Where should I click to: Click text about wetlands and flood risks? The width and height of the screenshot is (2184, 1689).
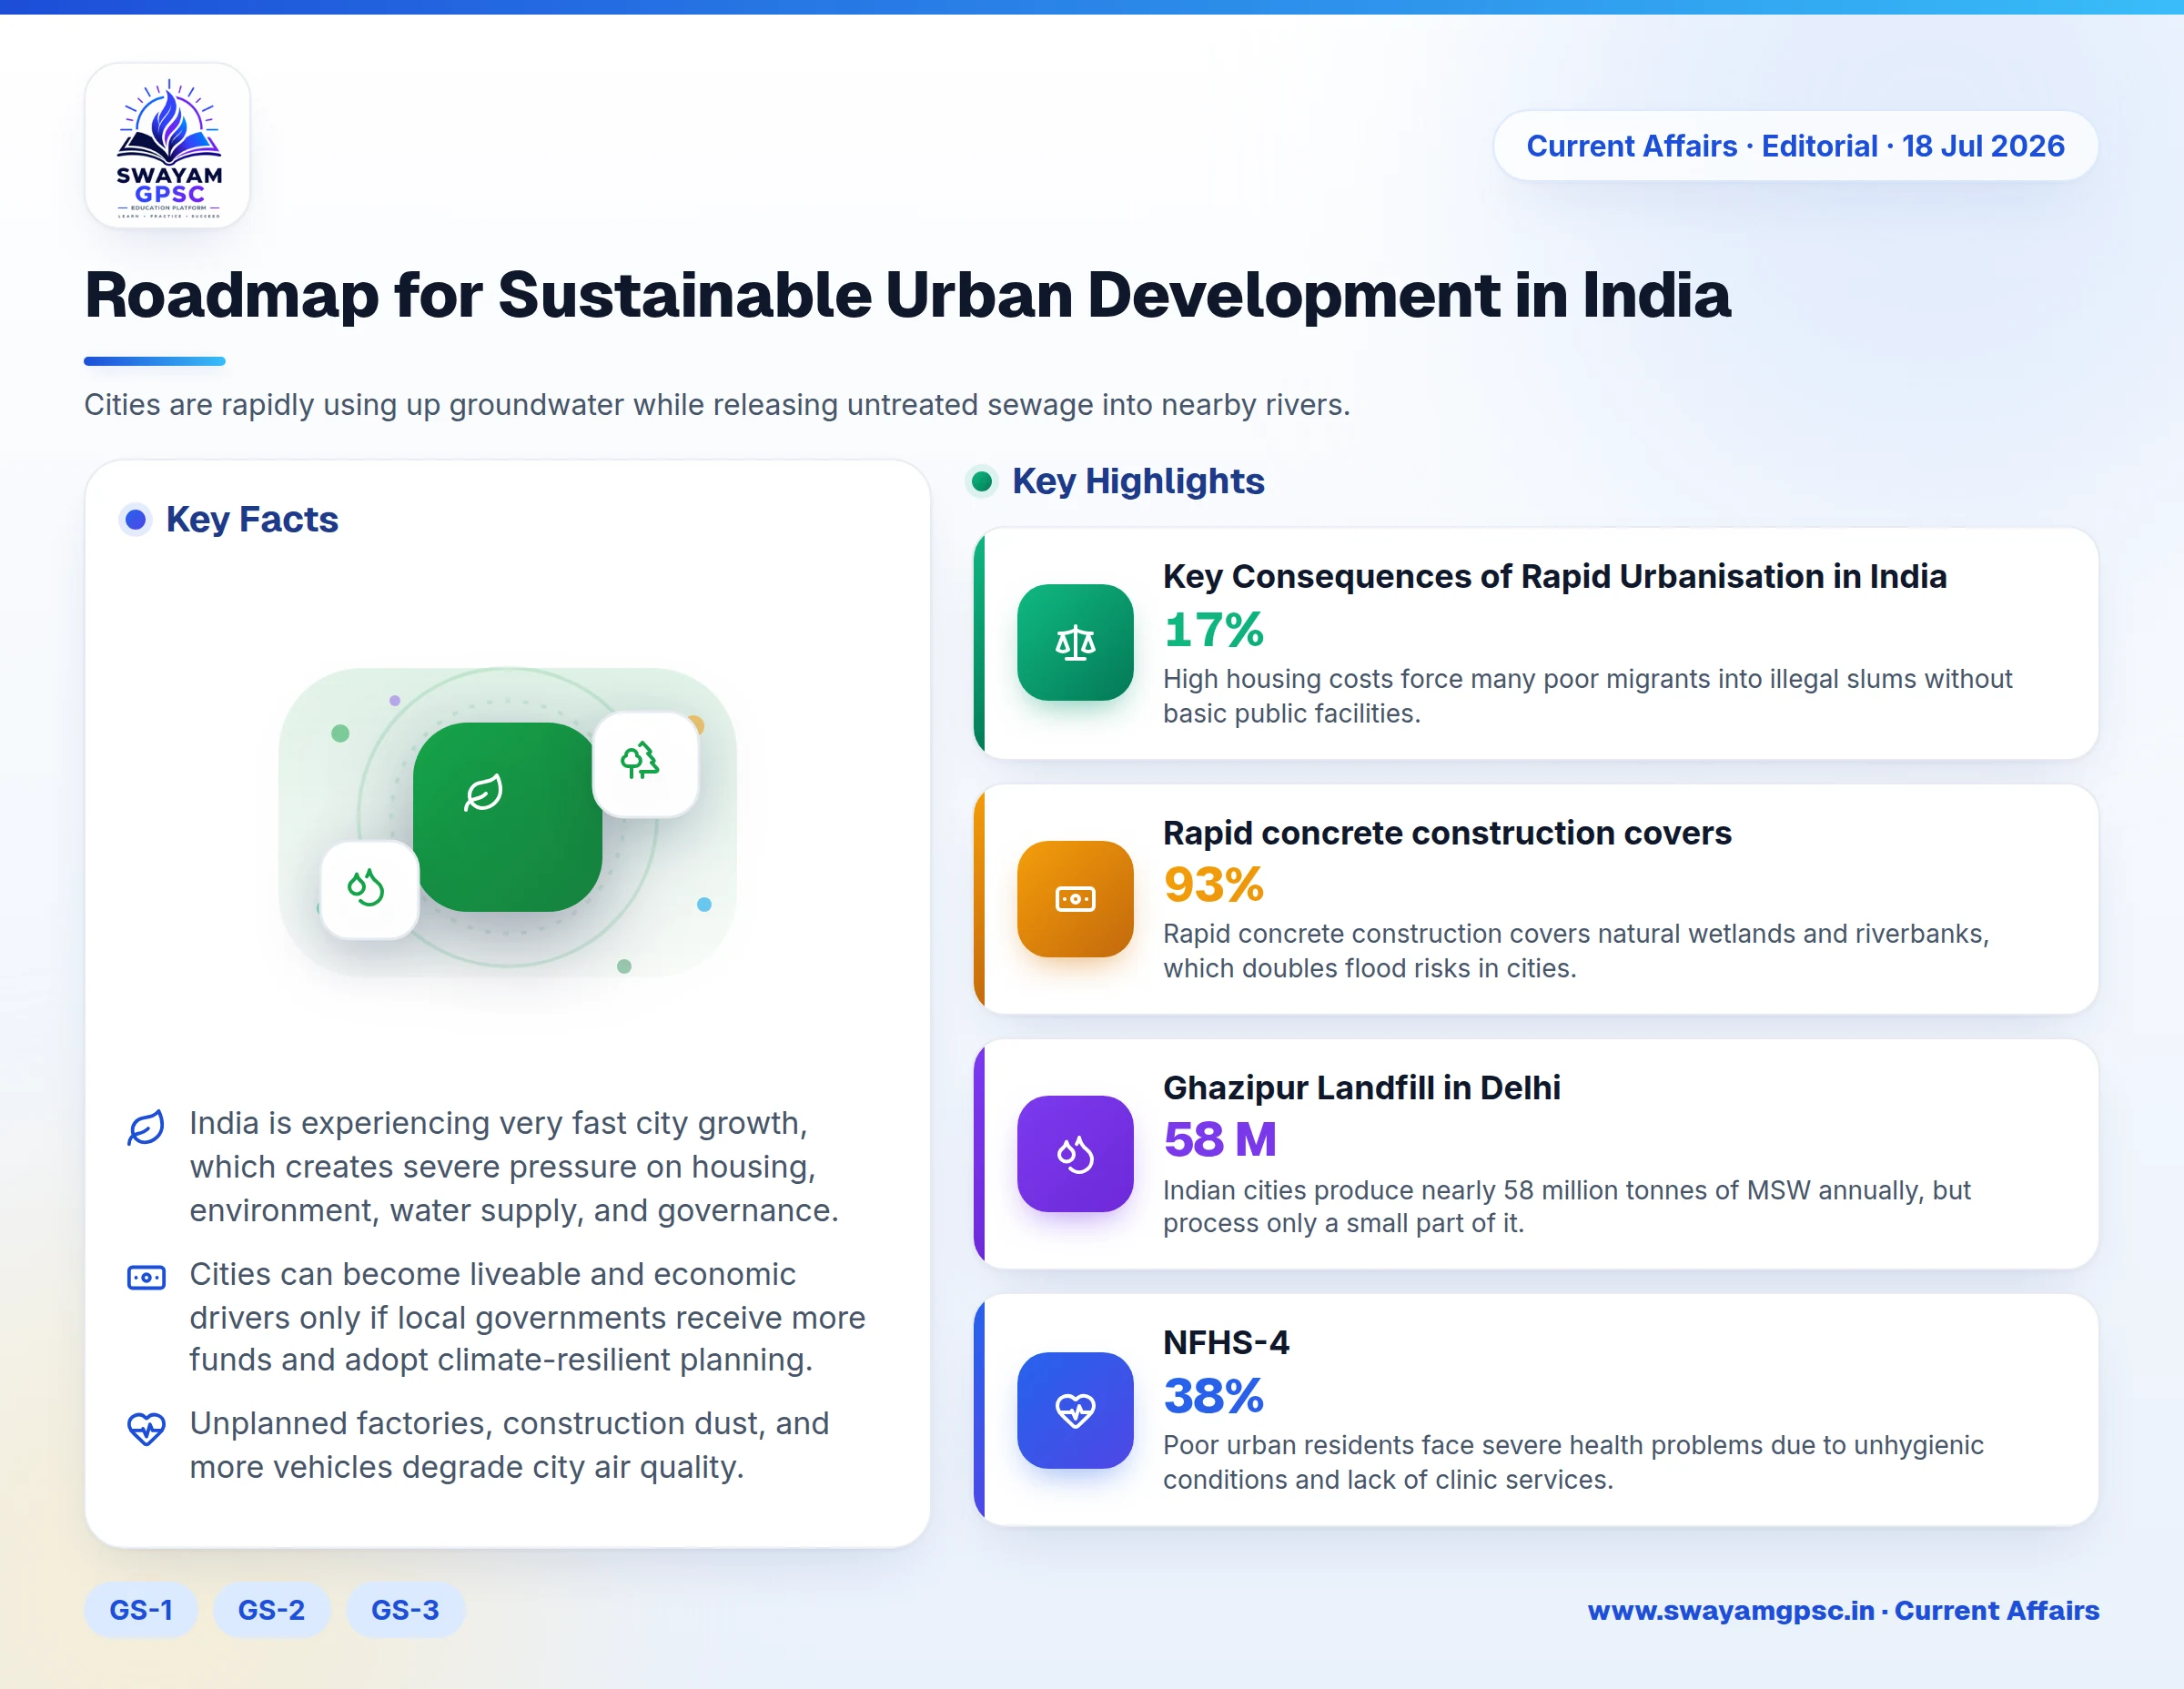click(x=1576, y=951)
